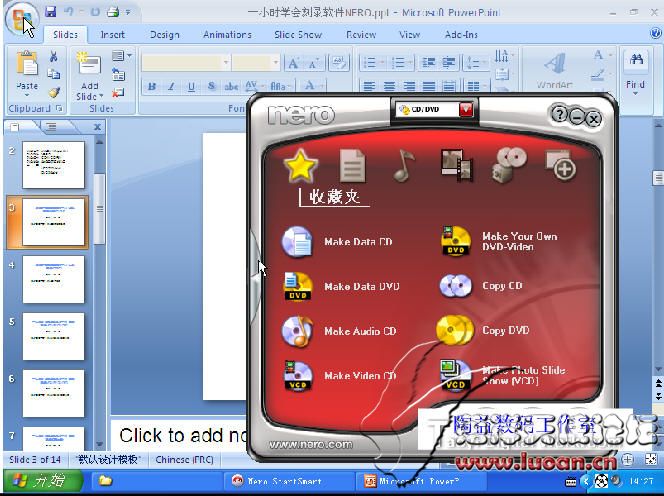
Task: Open the CD/DVD disc type dropdown in Nero
Action: pos(466,110)
